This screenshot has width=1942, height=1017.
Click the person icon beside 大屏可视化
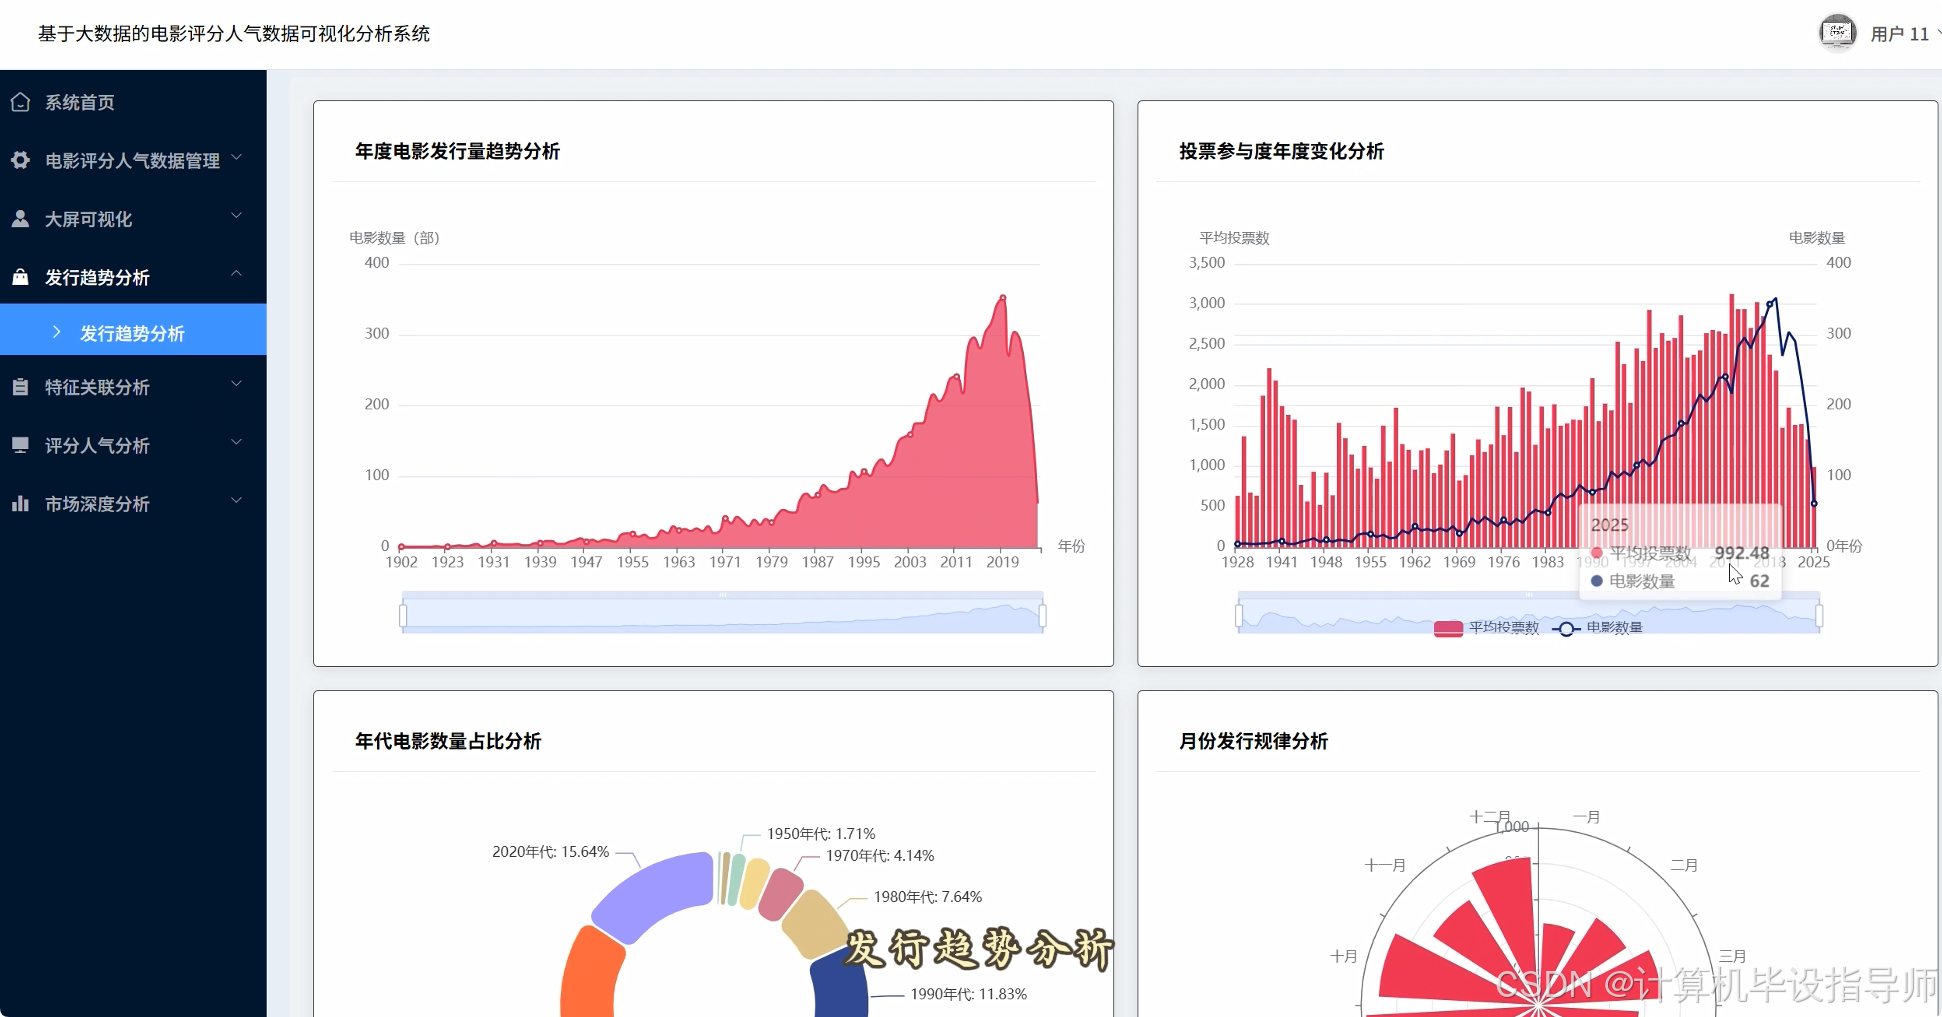coord(20,219)
